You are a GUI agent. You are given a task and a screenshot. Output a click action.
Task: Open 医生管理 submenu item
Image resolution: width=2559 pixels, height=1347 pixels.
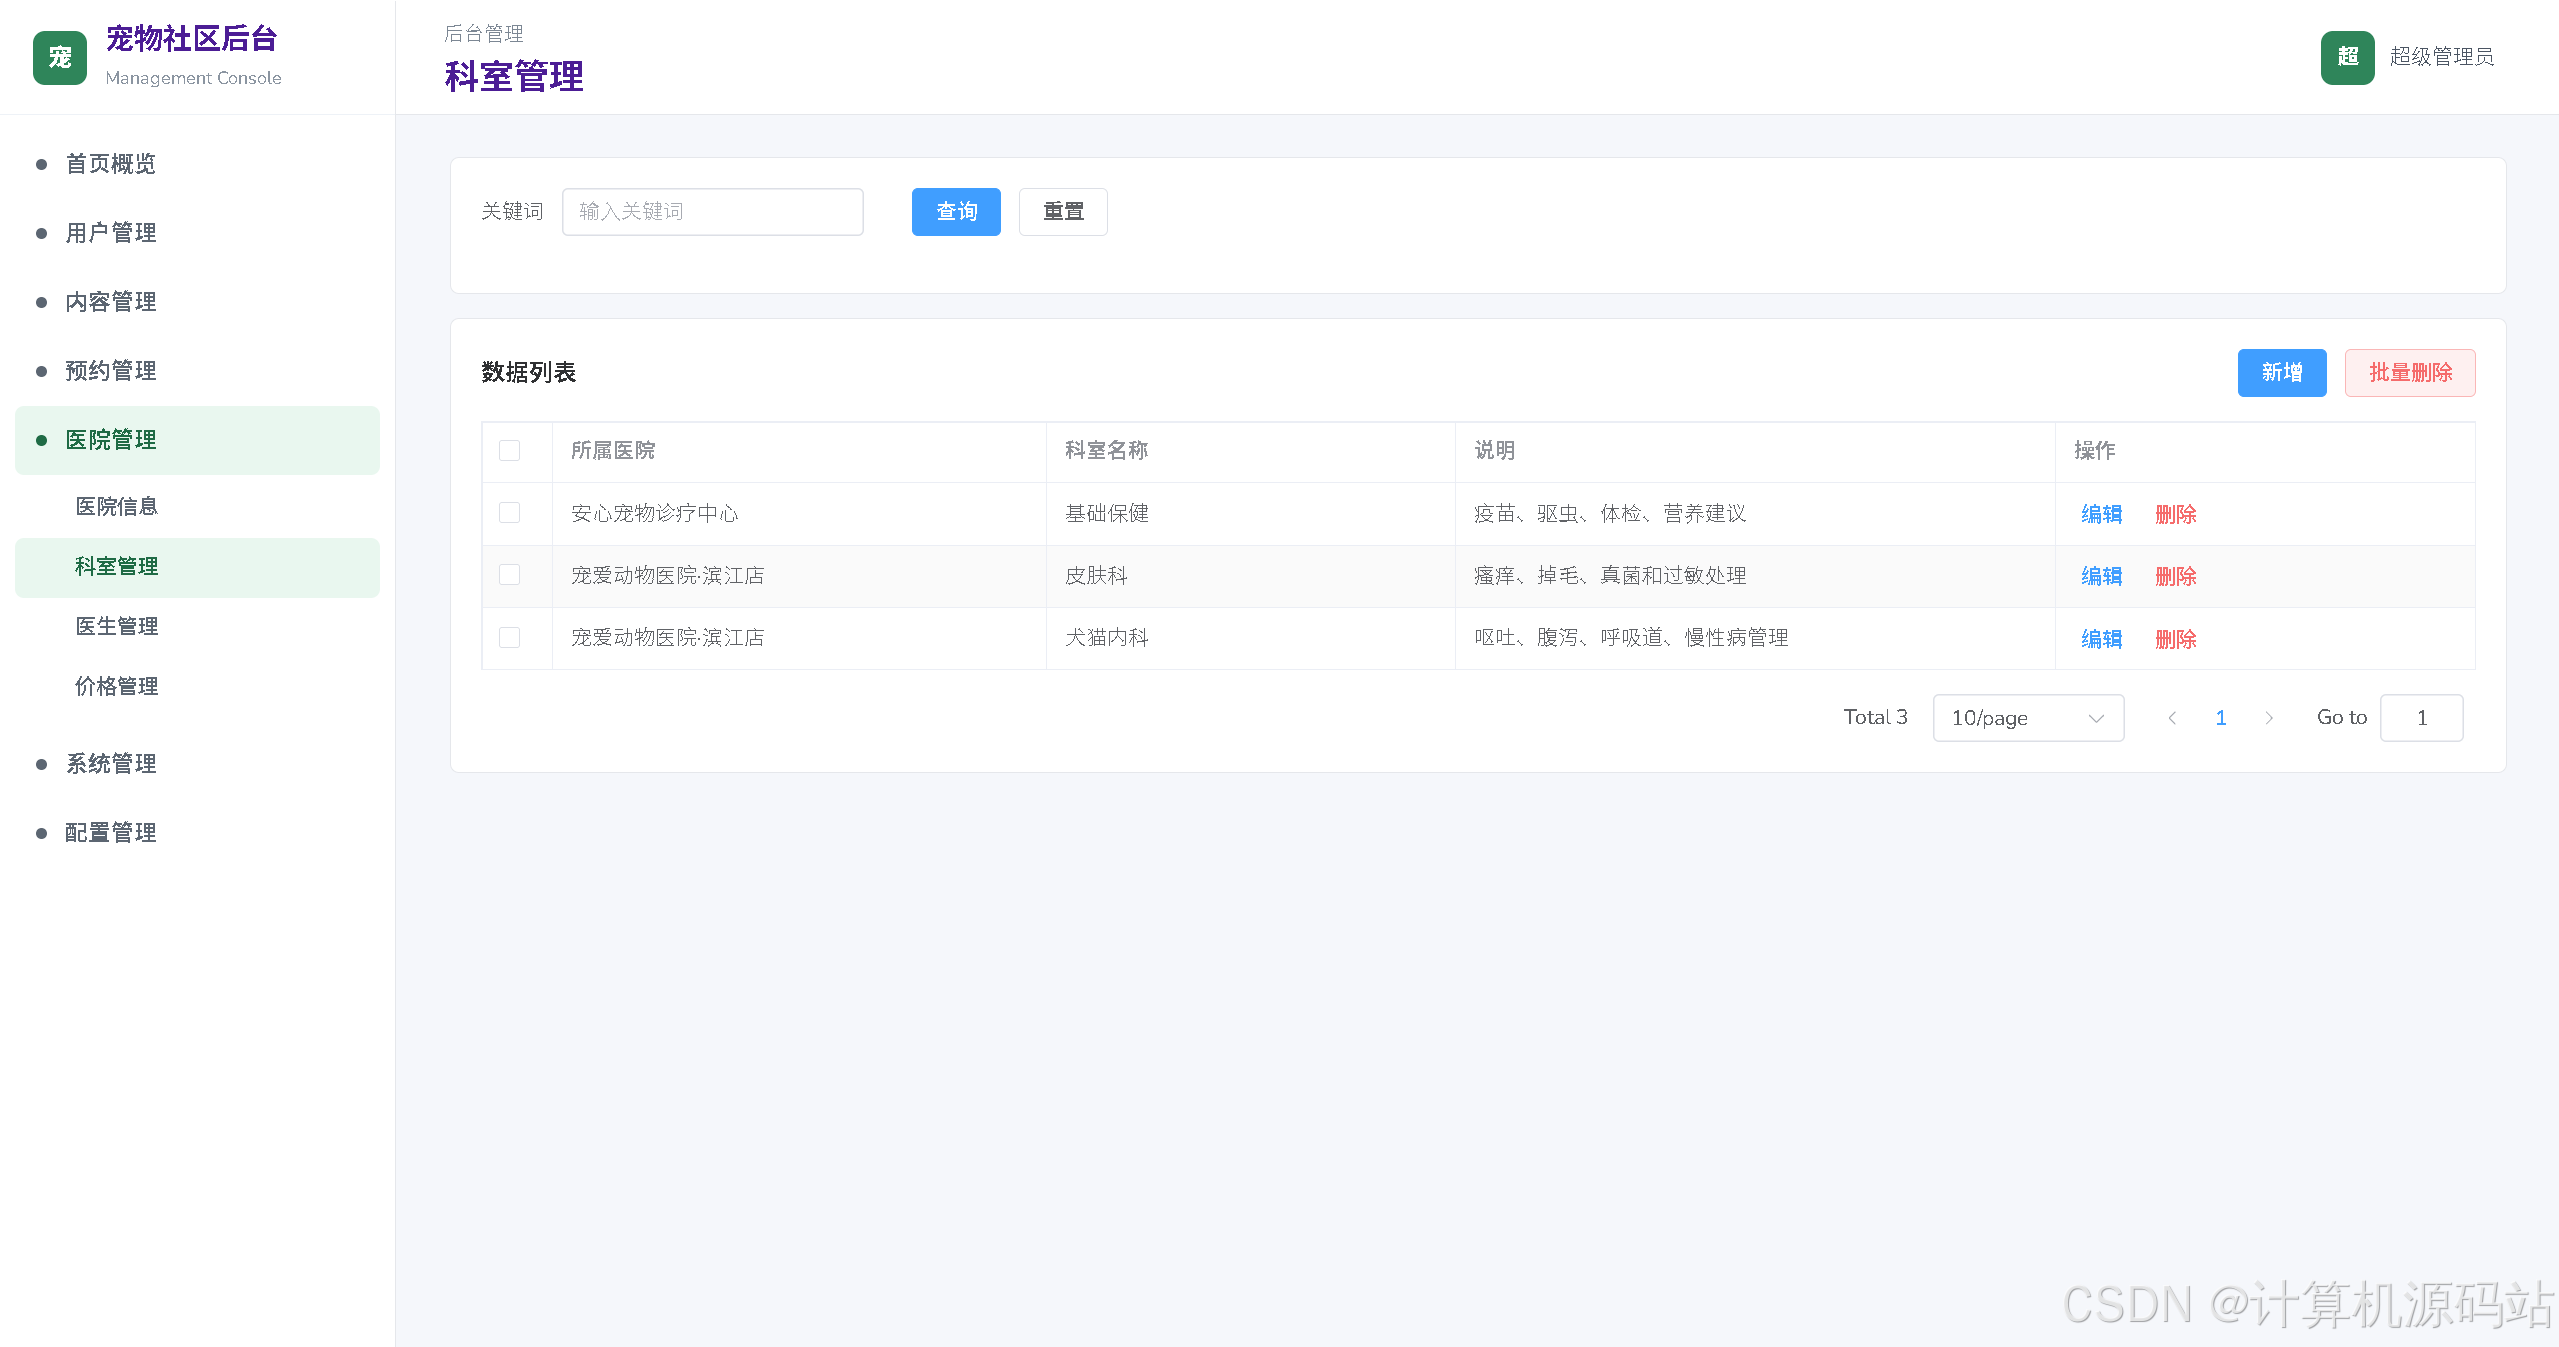[x=197, y=627]
